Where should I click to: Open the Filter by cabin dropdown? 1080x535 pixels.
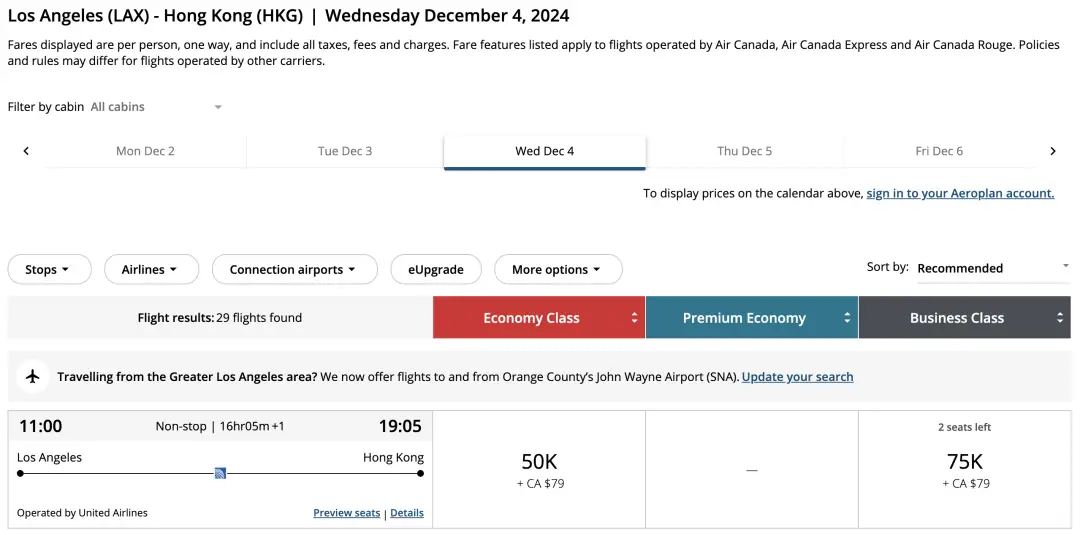(x=156, y=107)
